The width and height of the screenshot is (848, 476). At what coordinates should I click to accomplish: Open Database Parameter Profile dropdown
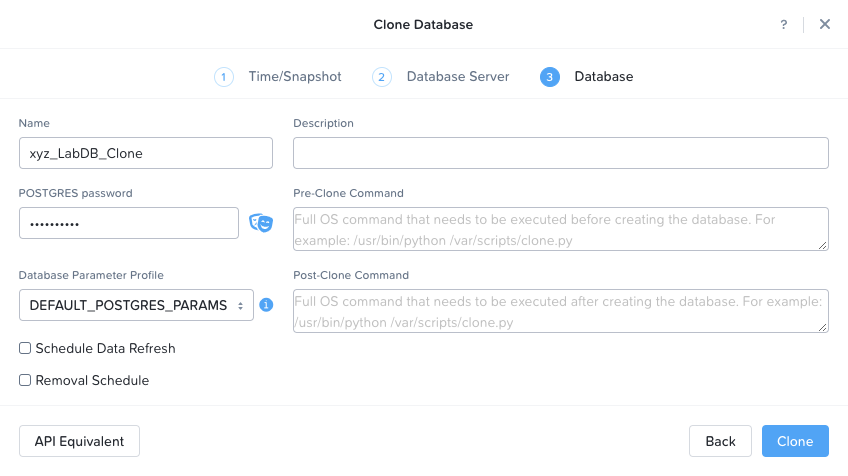136,305
